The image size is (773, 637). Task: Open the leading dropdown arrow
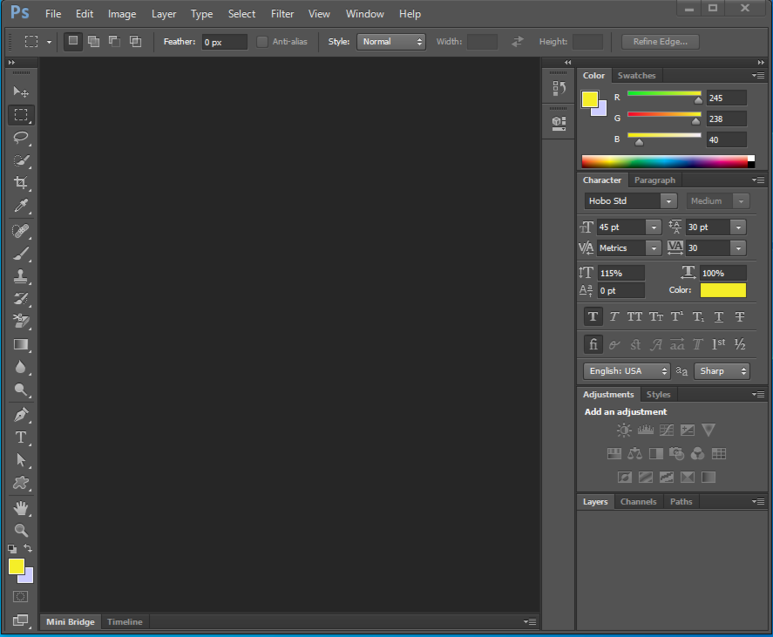(x=738, y=227)
